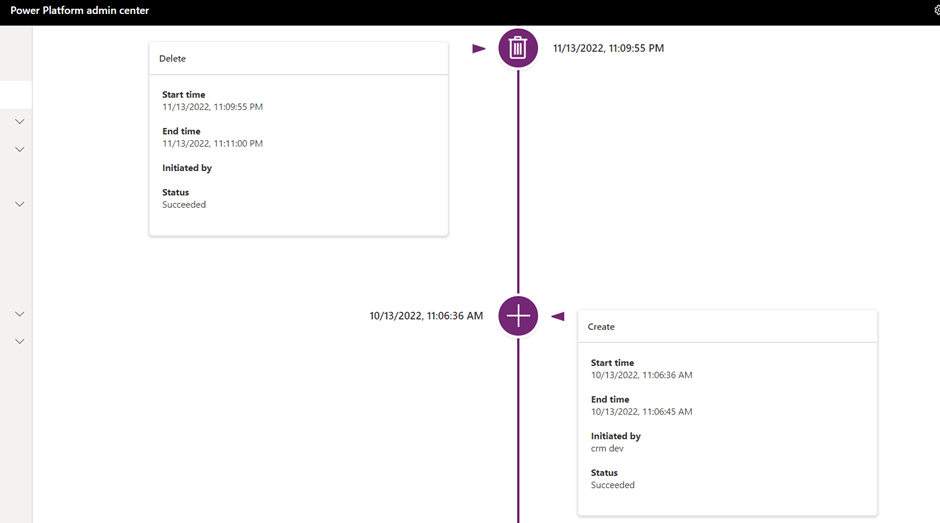
Task: Expand the fourth chevron from top in sidebar
Action: coord(19,314)
